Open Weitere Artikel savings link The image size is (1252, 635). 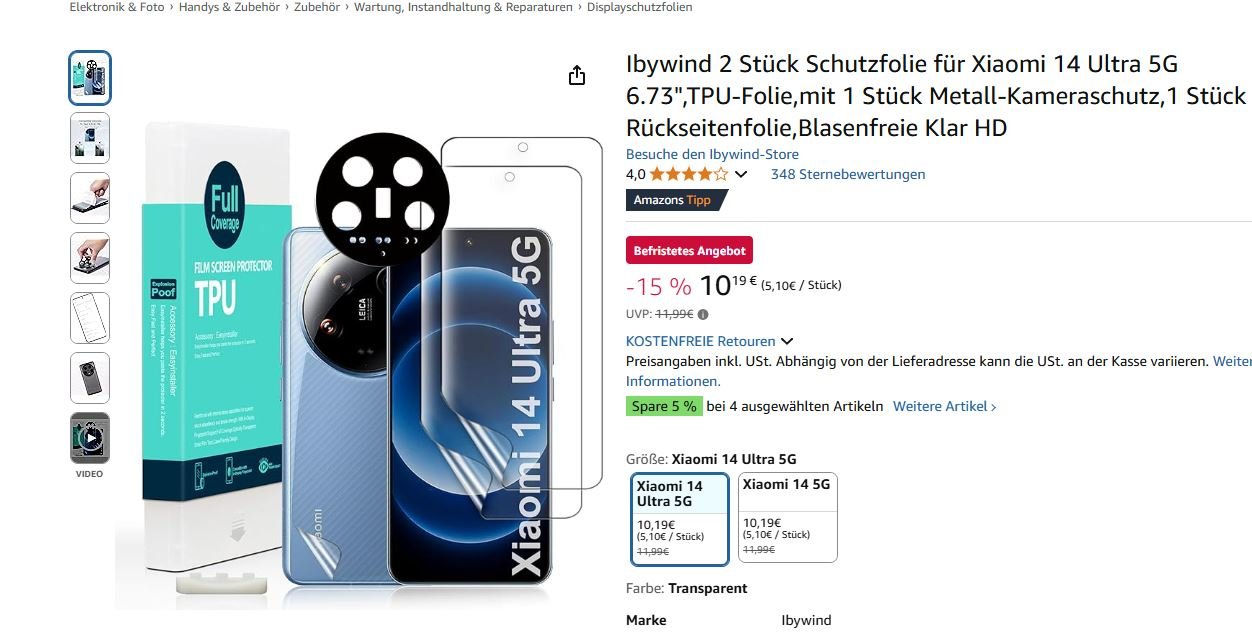point(944,406)
